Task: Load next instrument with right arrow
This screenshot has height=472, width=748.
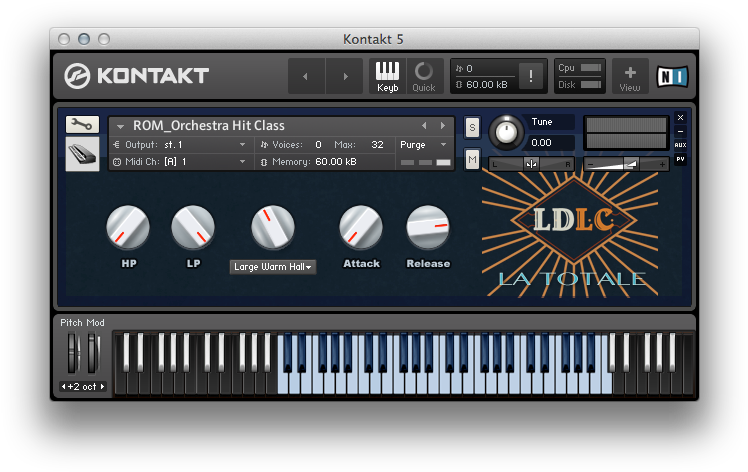Action: click(443, 126)
